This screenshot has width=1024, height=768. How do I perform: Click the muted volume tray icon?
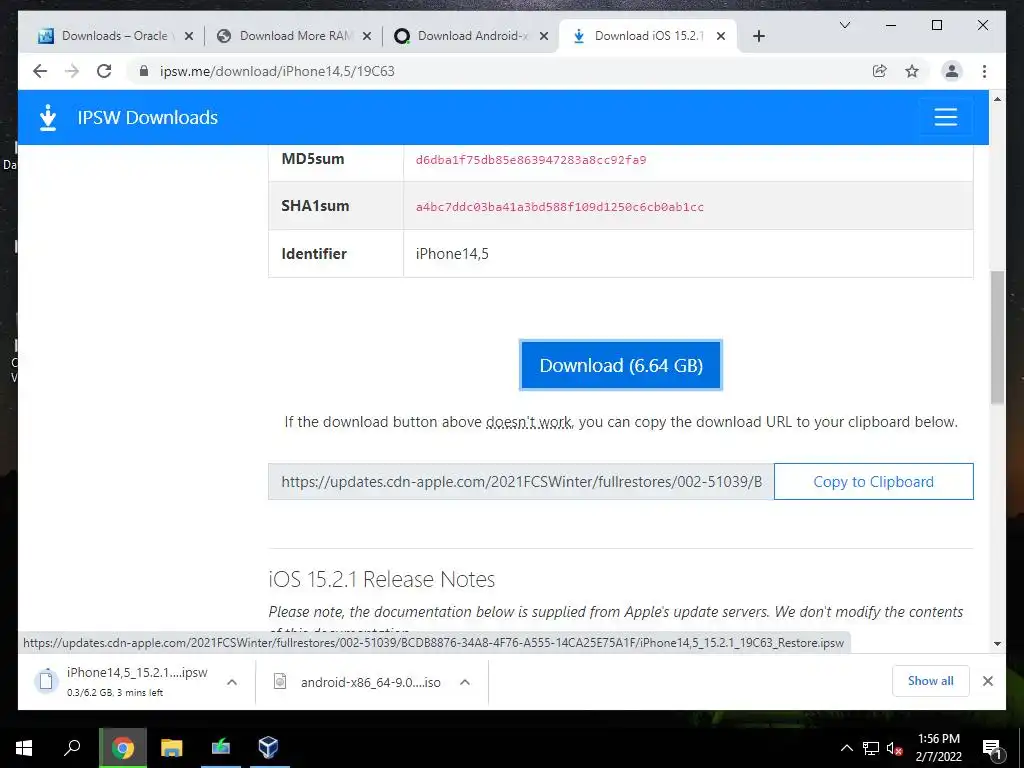coord(895,748)
